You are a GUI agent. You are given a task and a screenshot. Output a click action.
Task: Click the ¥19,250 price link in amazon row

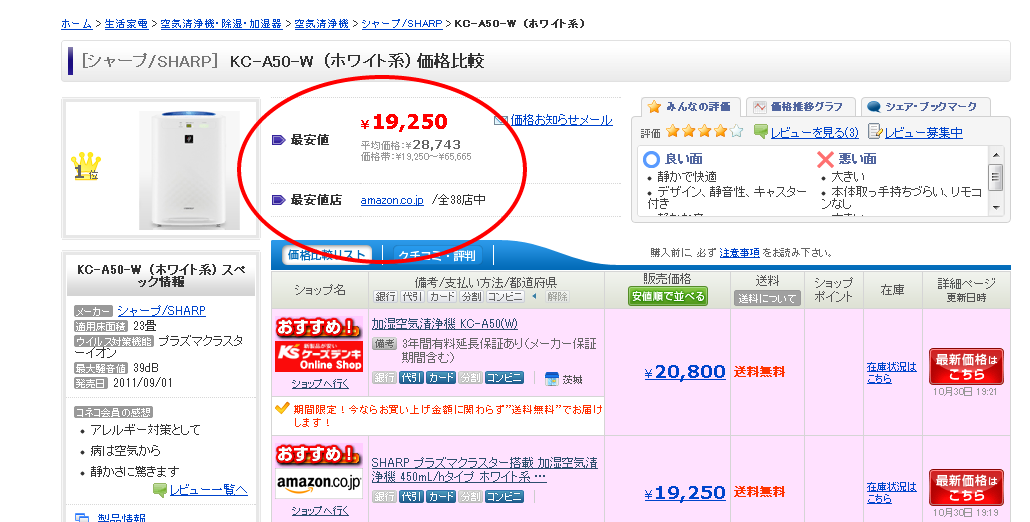(684, 492)
